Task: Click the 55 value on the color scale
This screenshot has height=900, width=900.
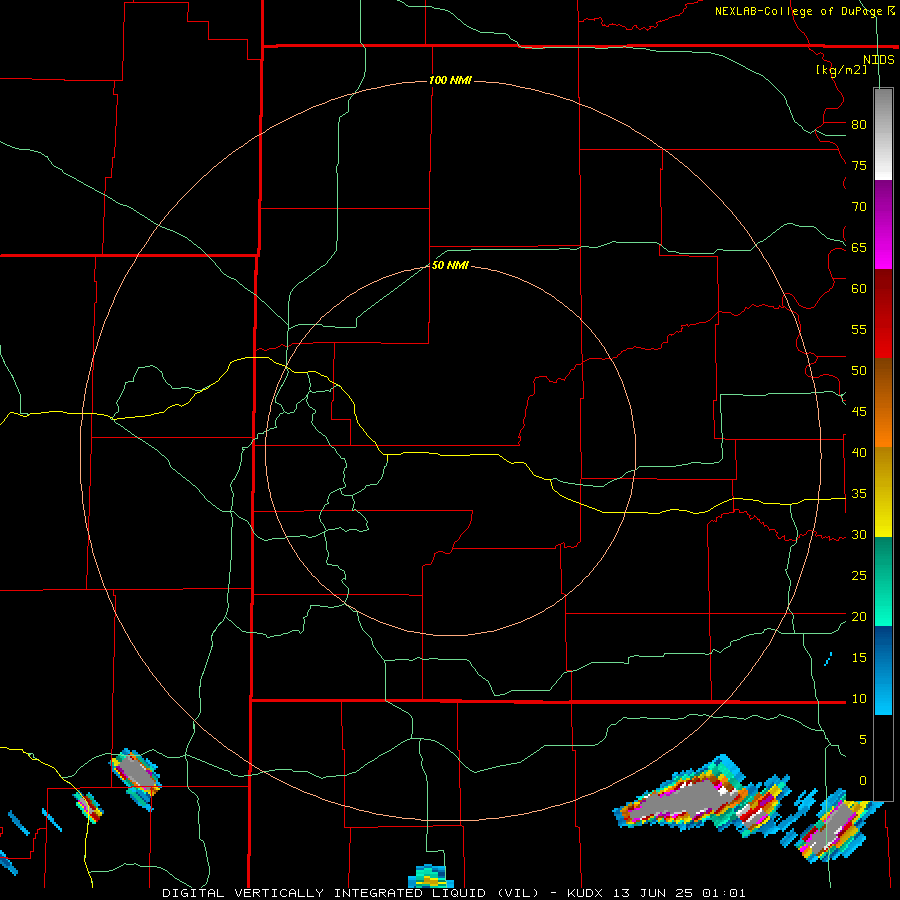Action: (x=859, y=329)
